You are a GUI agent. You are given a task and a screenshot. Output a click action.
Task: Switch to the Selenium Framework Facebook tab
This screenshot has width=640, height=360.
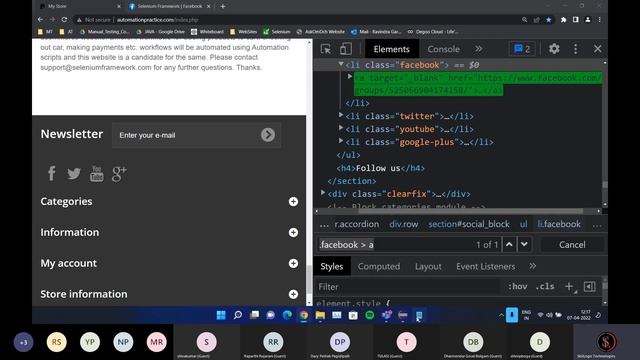pyautogui.click(x=169, y=6)
